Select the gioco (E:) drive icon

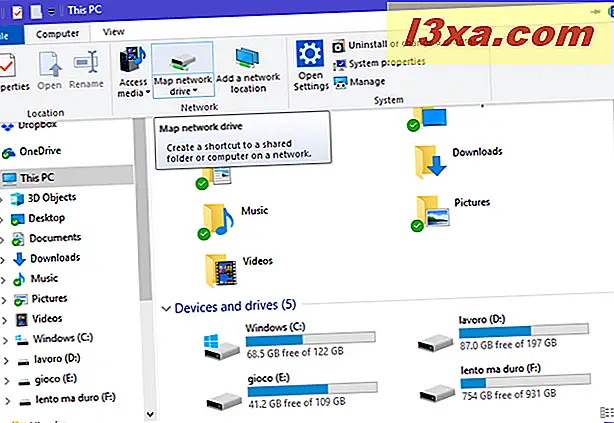coord(224,401)
